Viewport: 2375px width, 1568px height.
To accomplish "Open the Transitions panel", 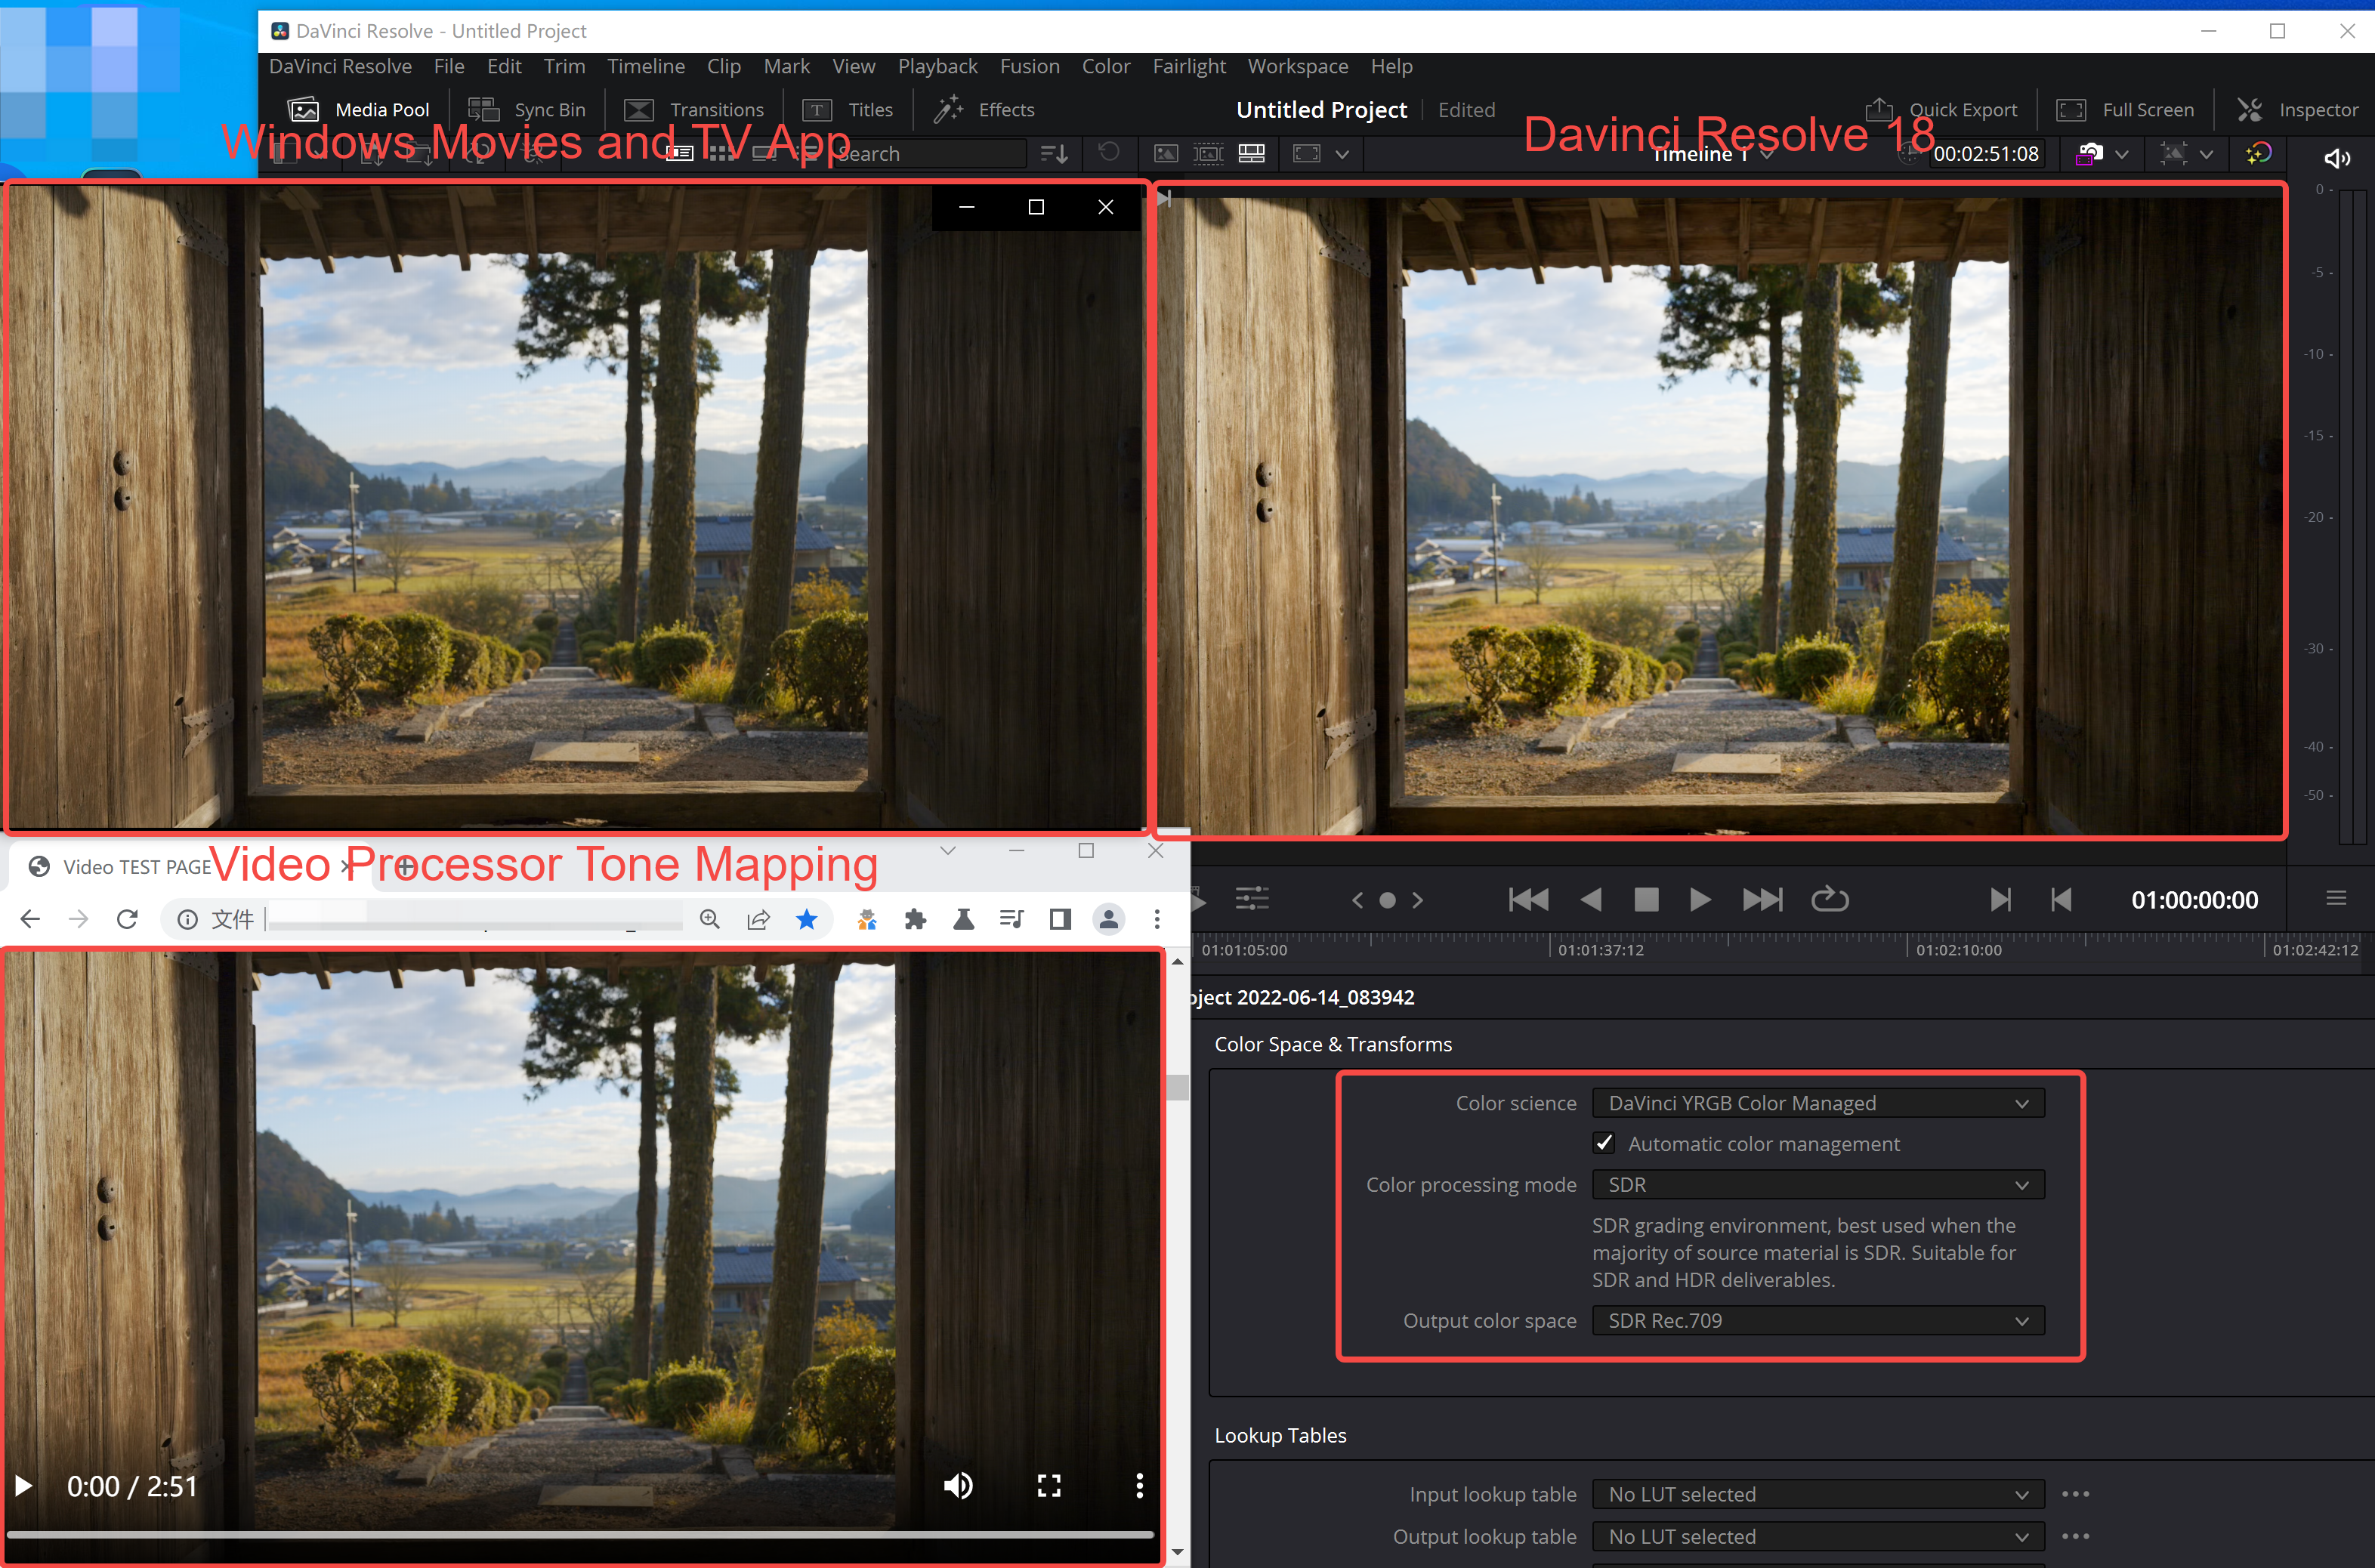I will point(694,109).
